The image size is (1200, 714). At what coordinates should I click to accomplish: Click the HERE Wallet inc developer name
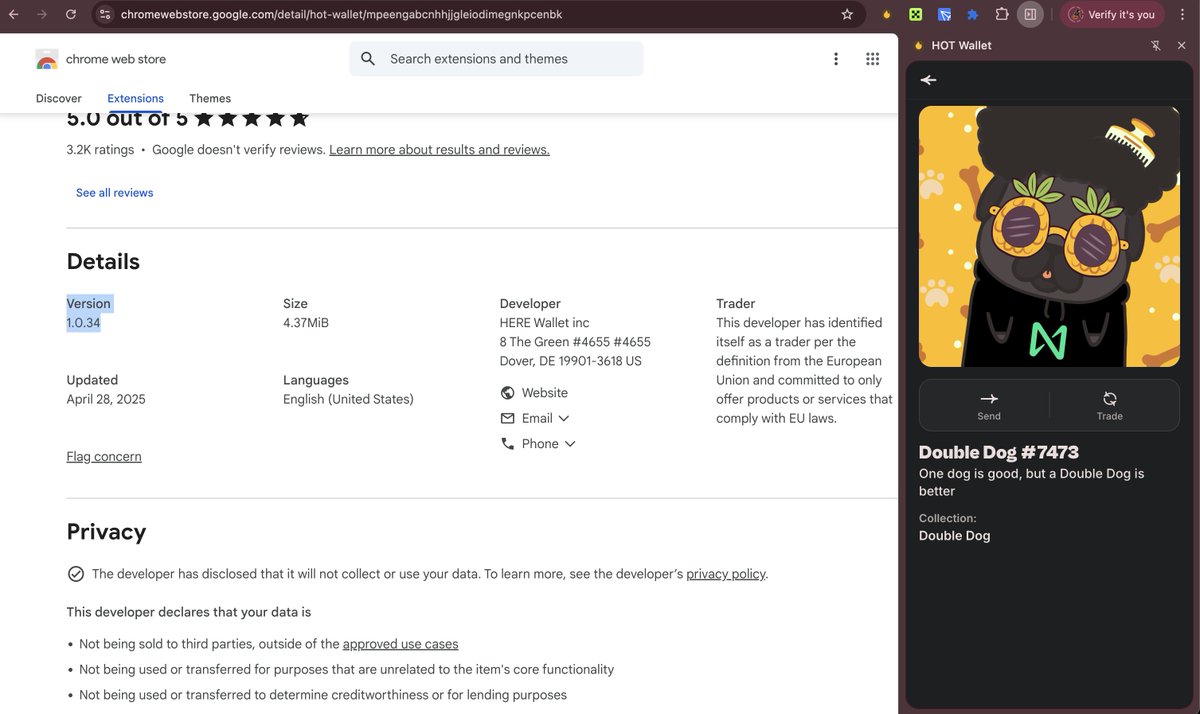(545, 323)
